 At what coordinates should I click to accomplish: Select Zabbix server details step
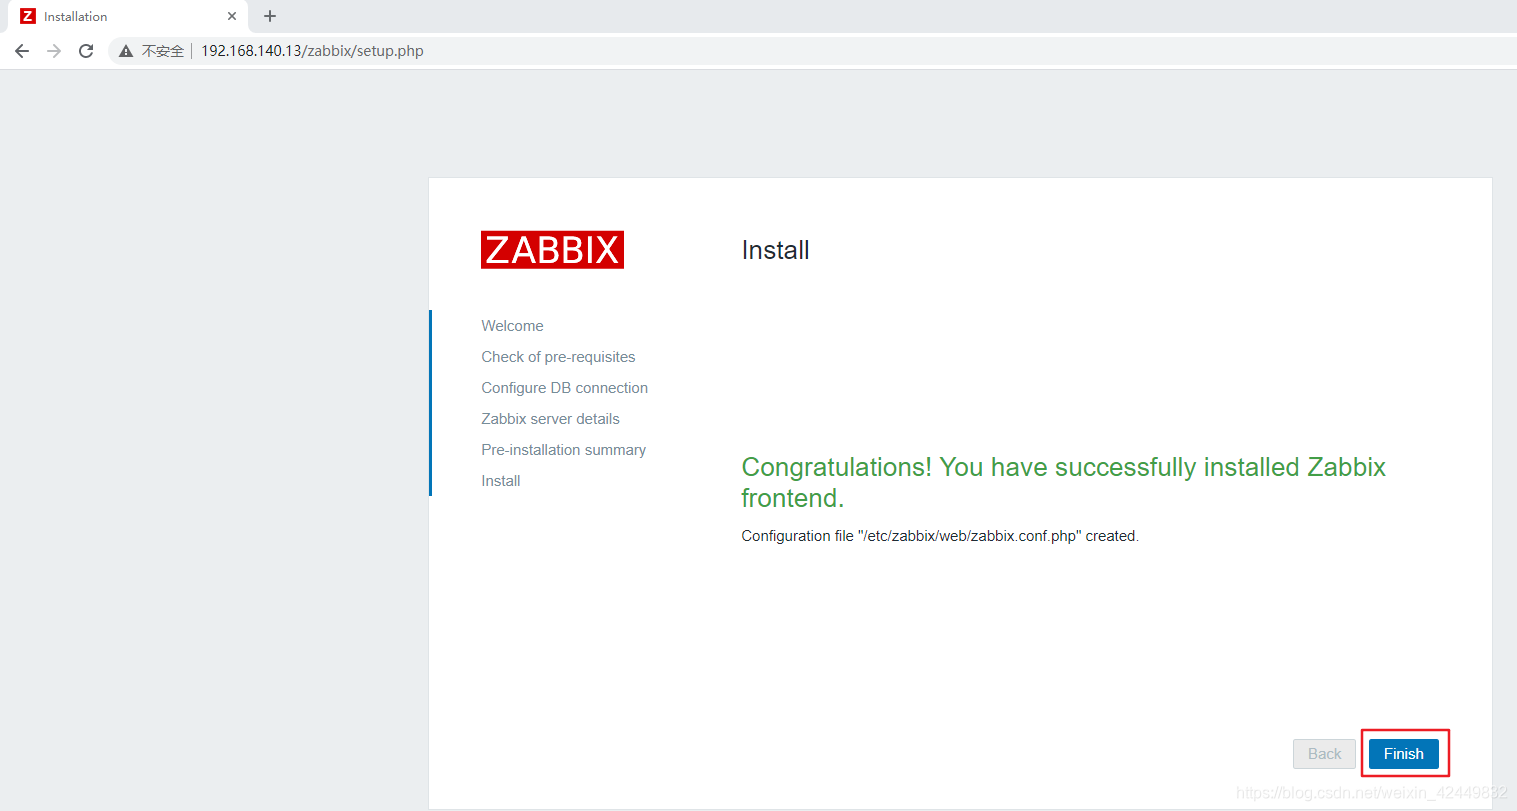(550, 419)
